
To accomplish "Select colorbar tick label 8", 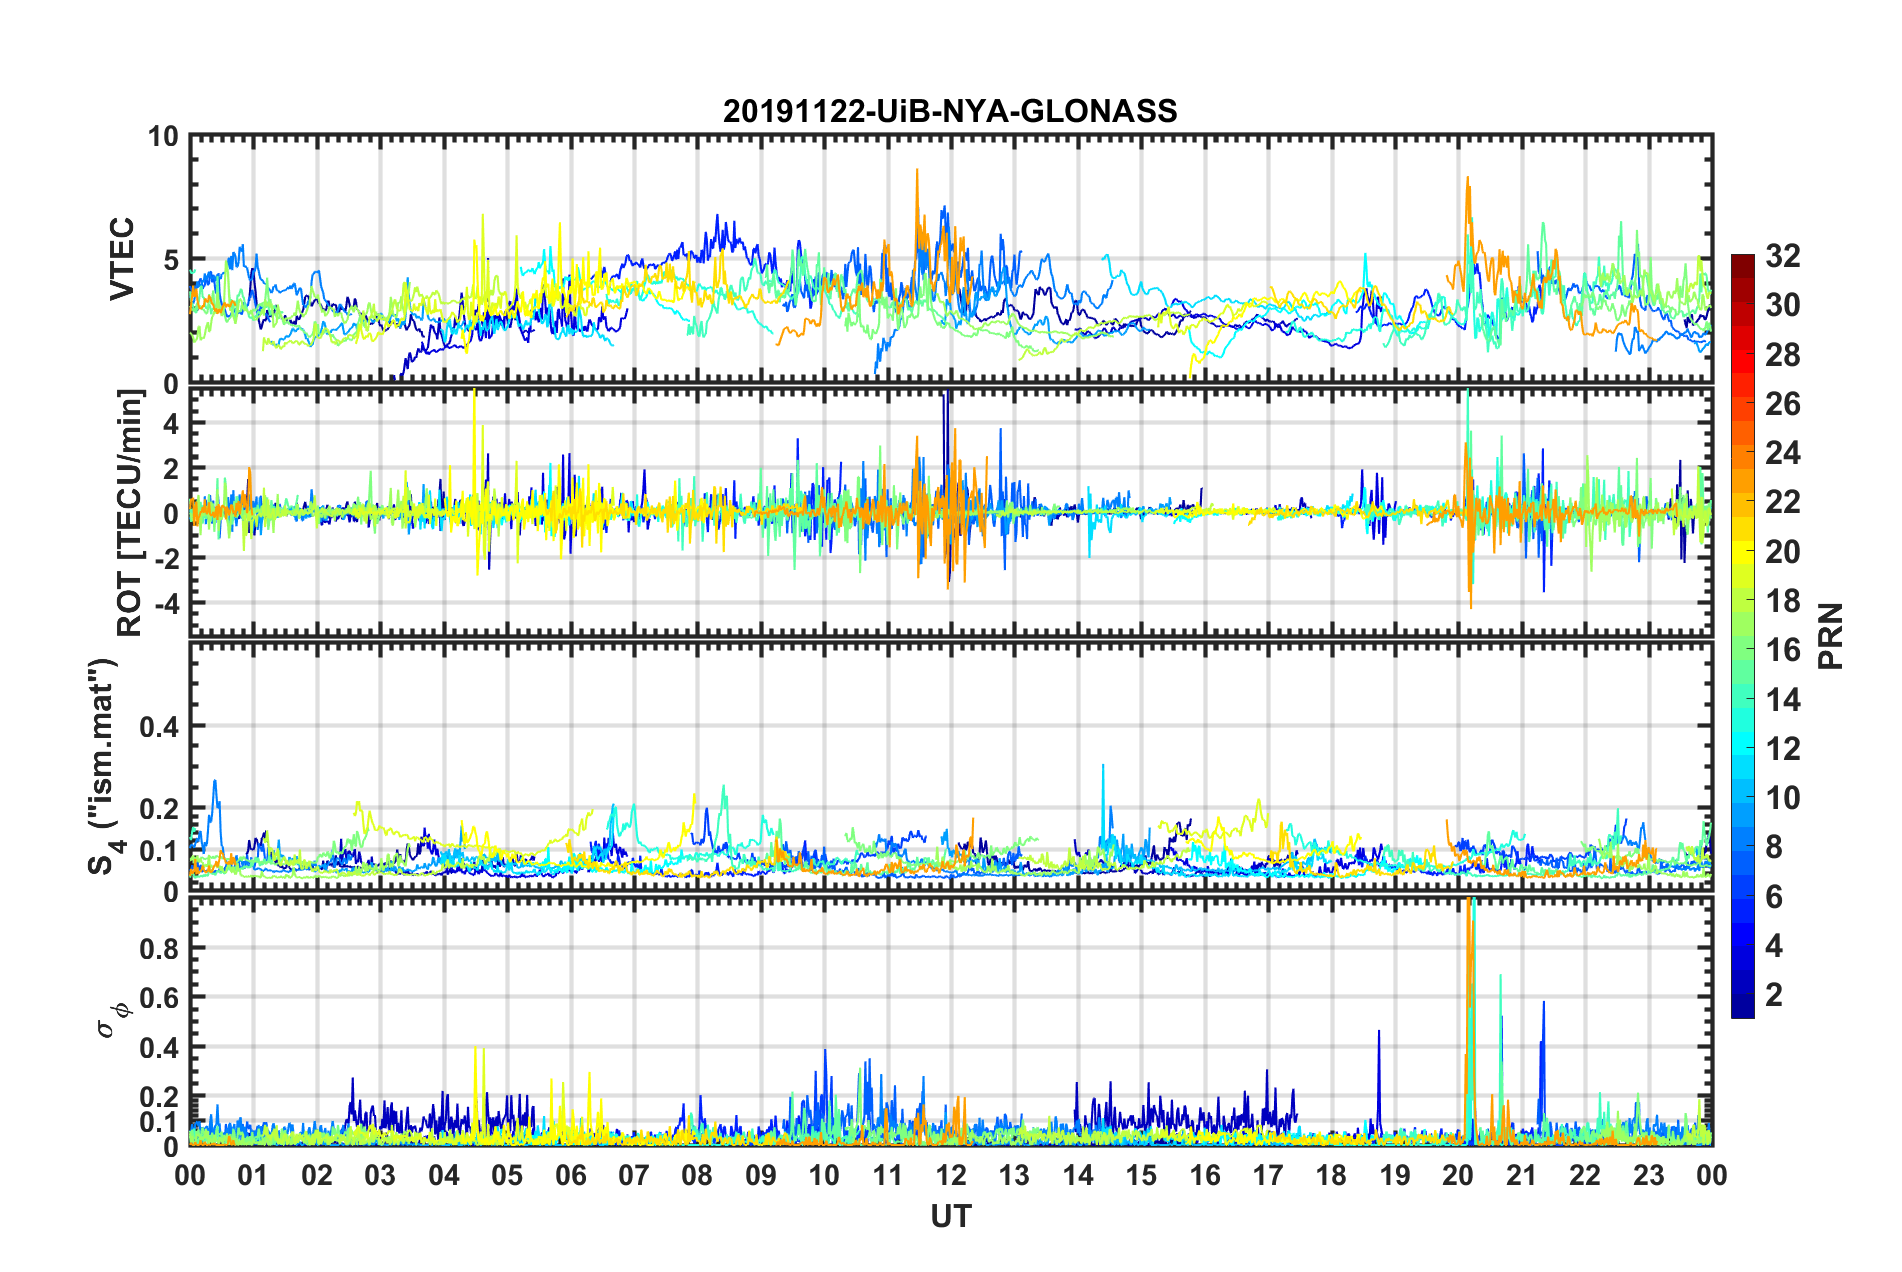I will [1773, 847].
